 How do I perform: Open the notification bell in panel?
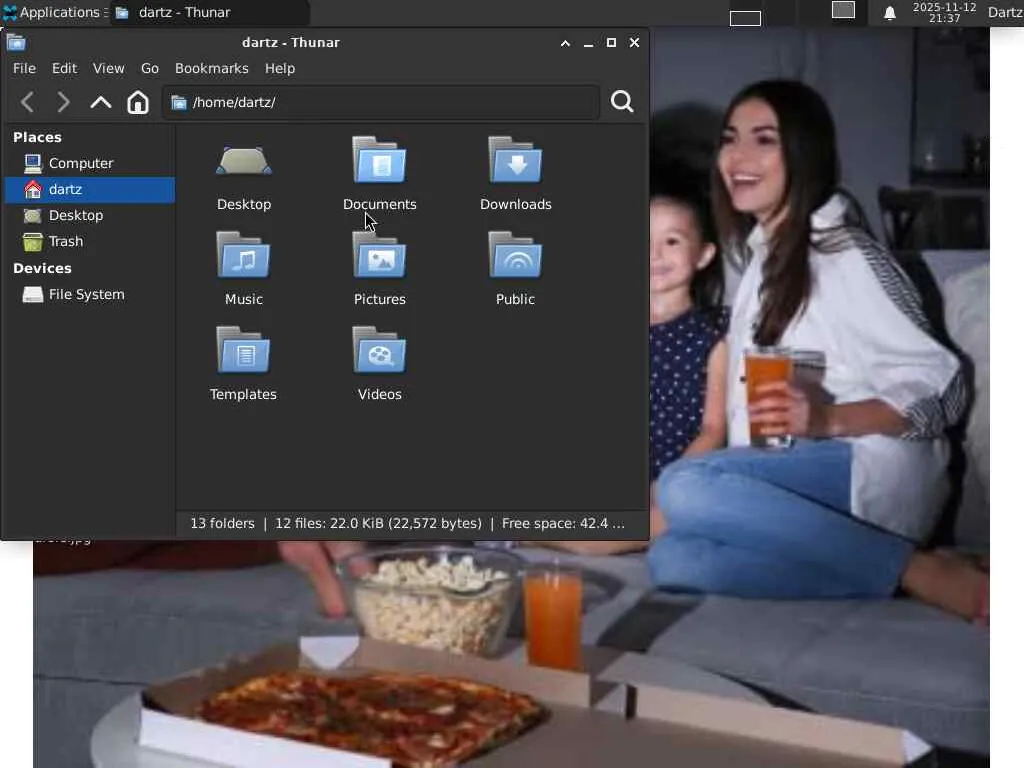(889, 13)
